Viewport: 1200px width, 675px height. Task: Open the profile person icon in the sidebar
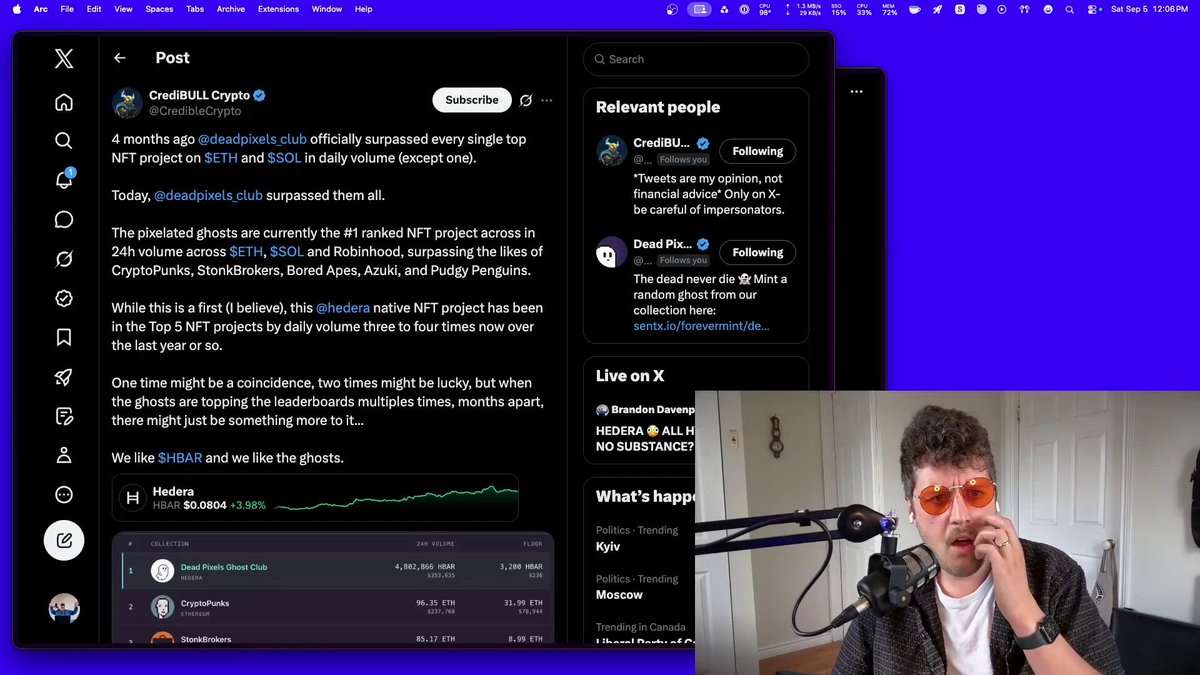click(64, 455)
